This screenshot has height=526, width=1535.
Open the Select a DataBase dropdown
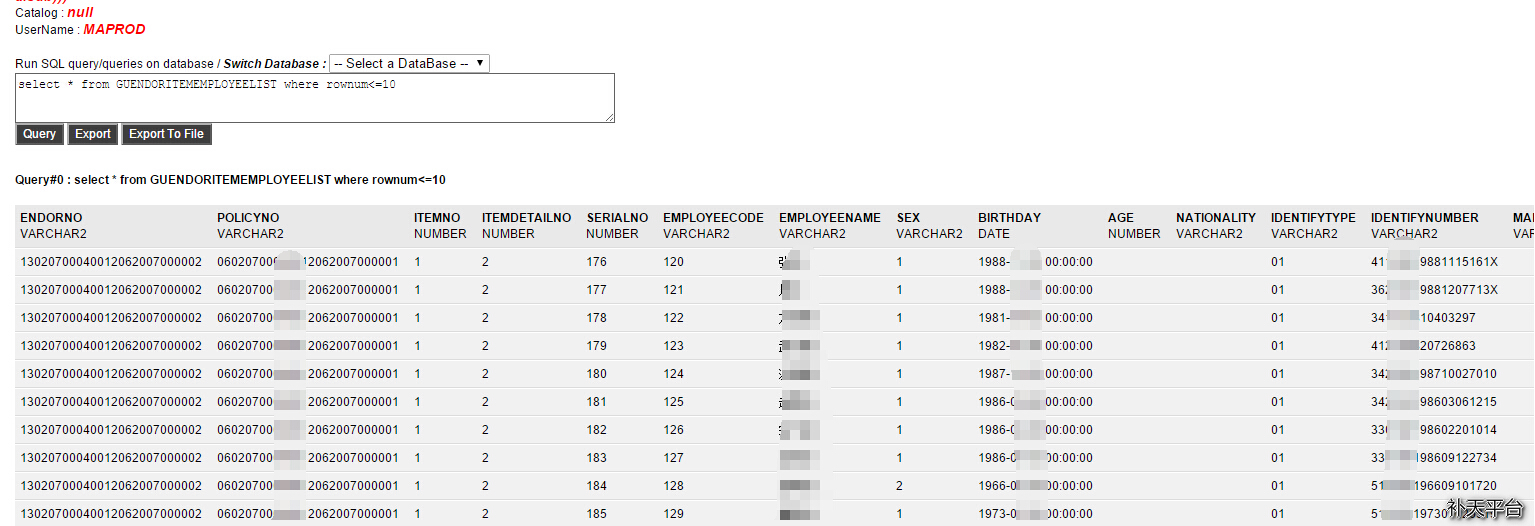(408, 63)
